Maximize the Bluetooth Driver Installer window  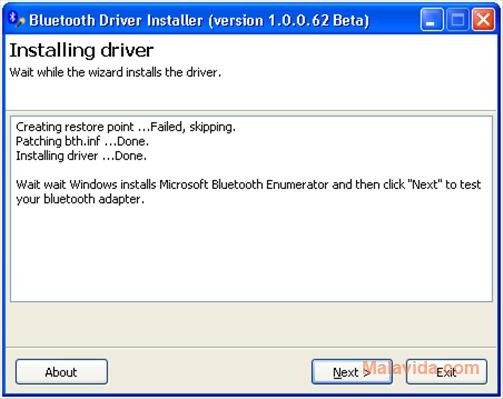point(458,20)
